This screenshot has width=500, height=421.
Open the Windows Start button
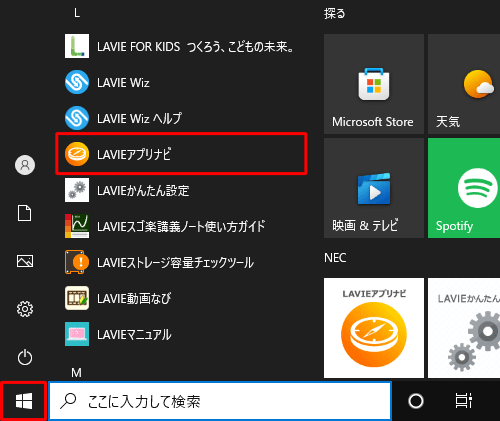(24, 401)
